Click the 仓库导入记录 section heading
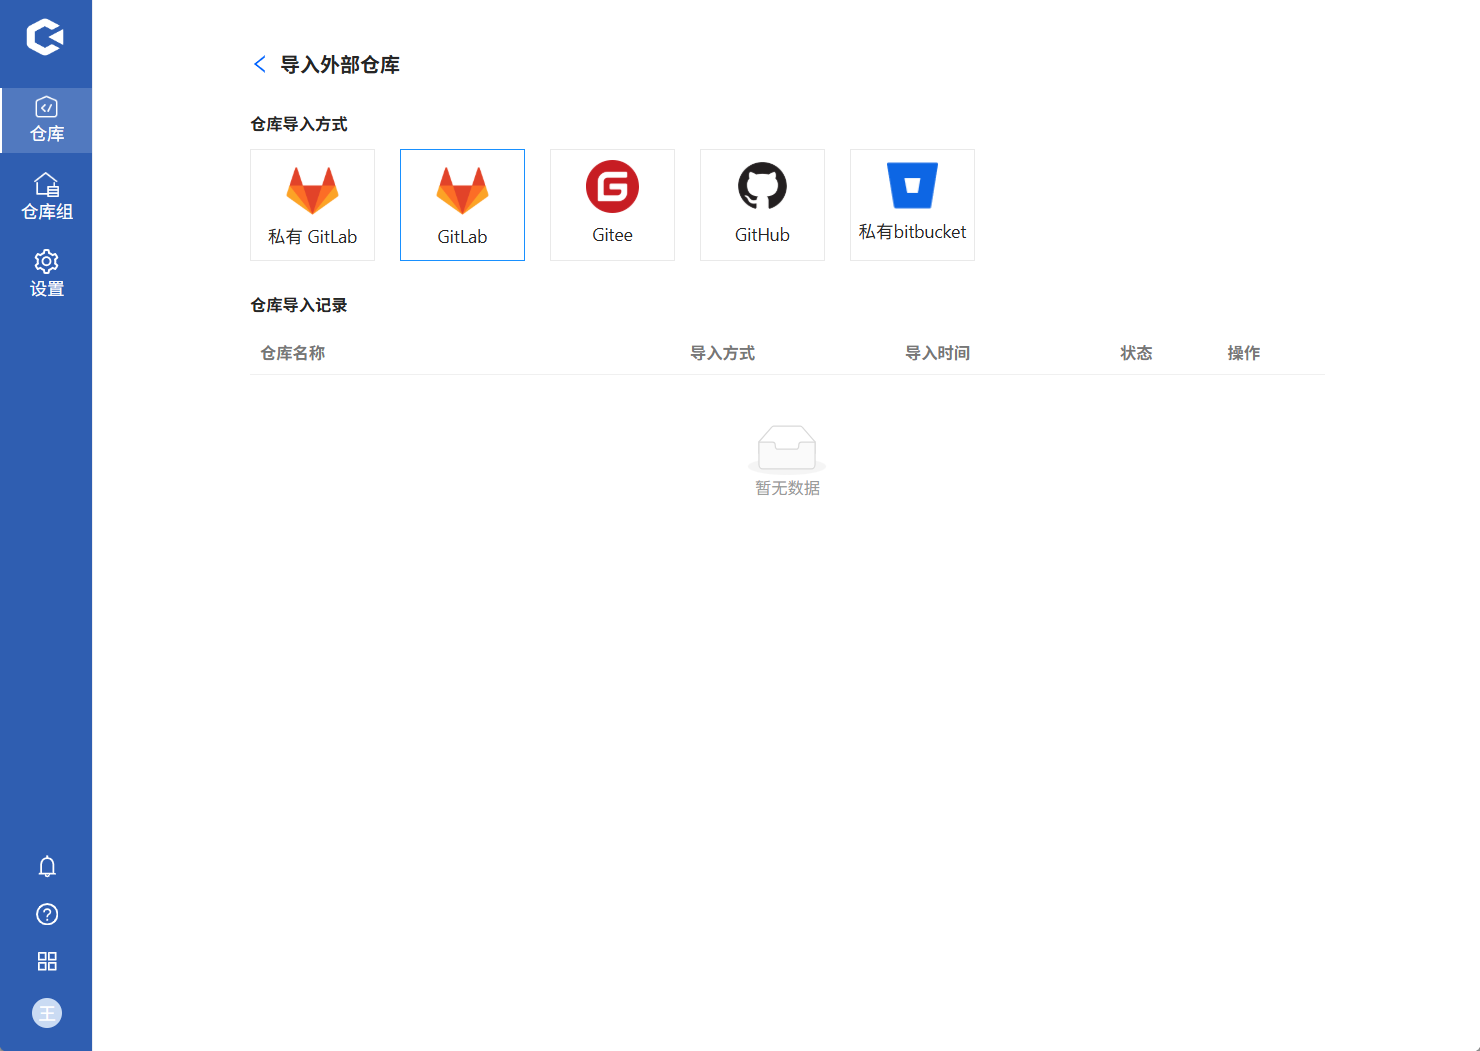This screenshot has width=1480, height=1051. pyautogui.click(x=299, y=305)
